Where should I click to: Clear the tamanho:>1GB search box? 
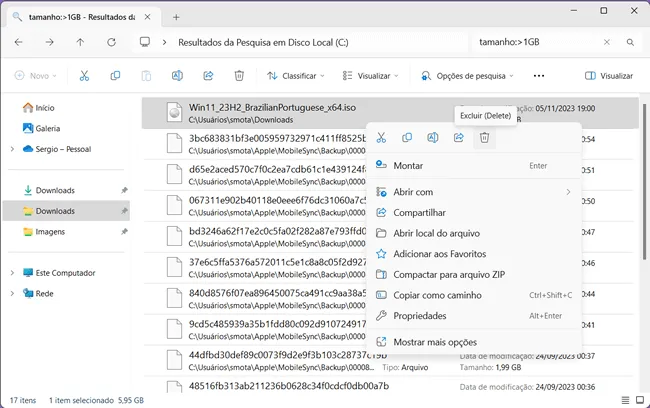click(604, 43)
